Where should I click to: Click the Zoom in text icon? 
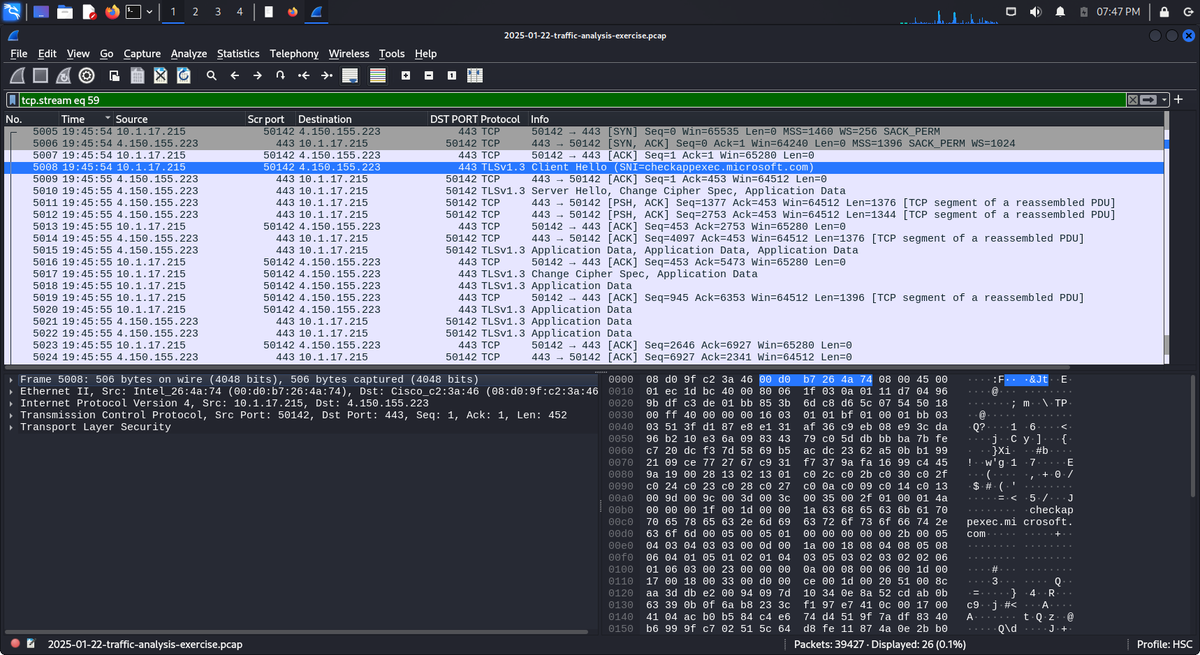click(x=406, y=75)
